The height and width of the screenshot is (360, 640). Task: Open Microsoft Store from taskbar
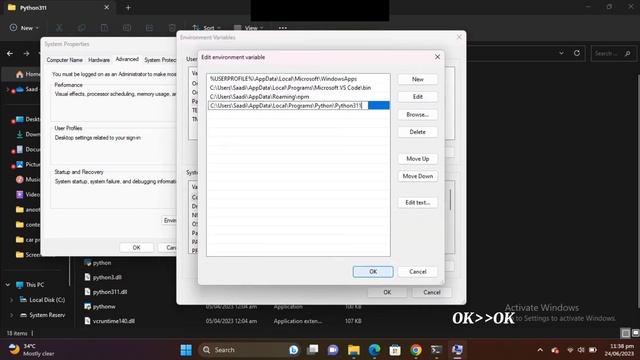[x=395, y=350]
